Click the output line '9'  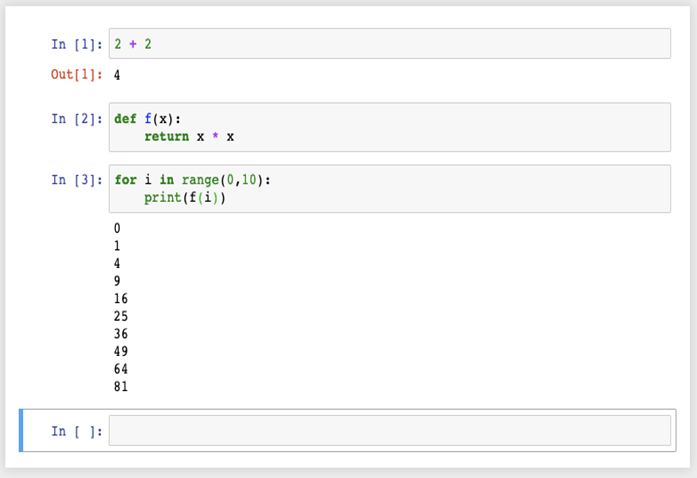tap(117, 281)
